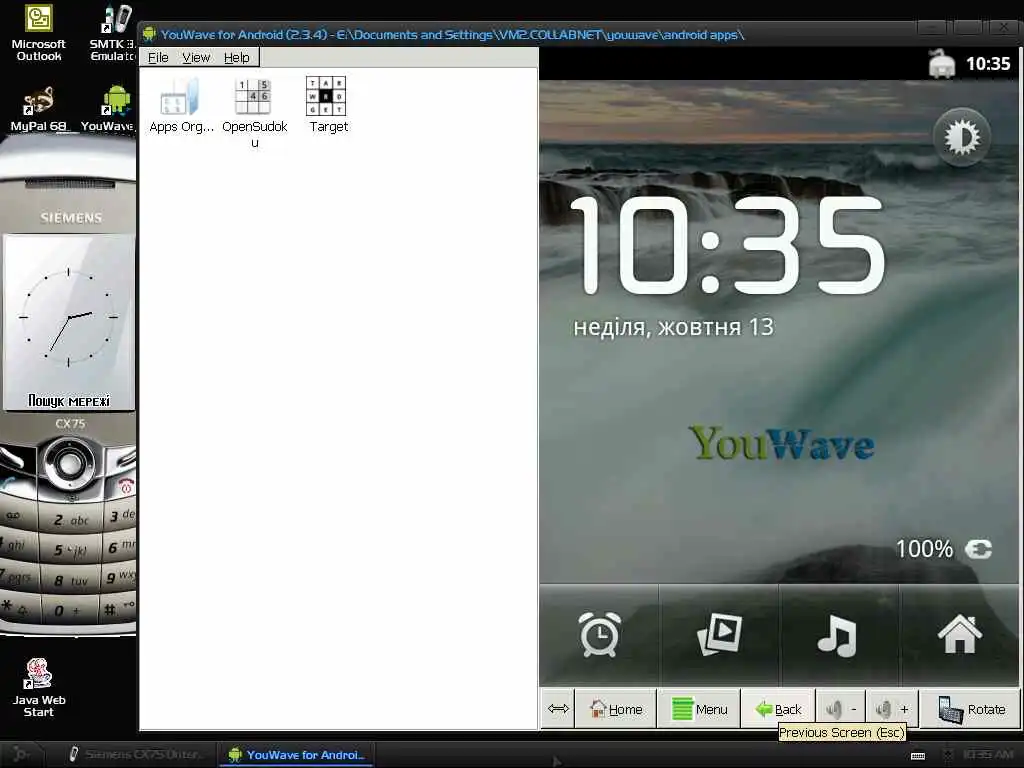Screen dimensions: 1024x768
Task: Click the large 10:35 lock screen clock
Action: (726, 244)
